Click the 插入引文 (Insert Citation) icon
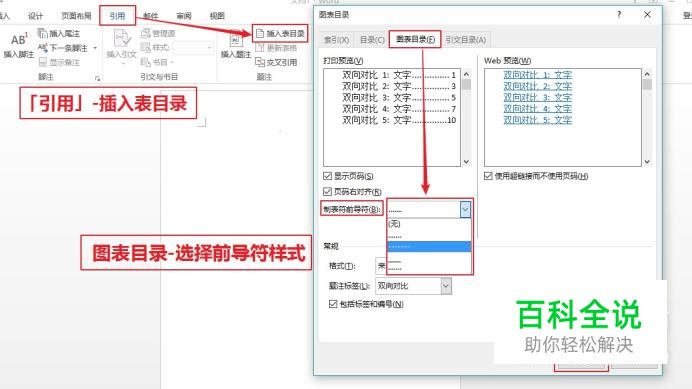This screenshot has width=692, height=389. (x=122, y=38)
